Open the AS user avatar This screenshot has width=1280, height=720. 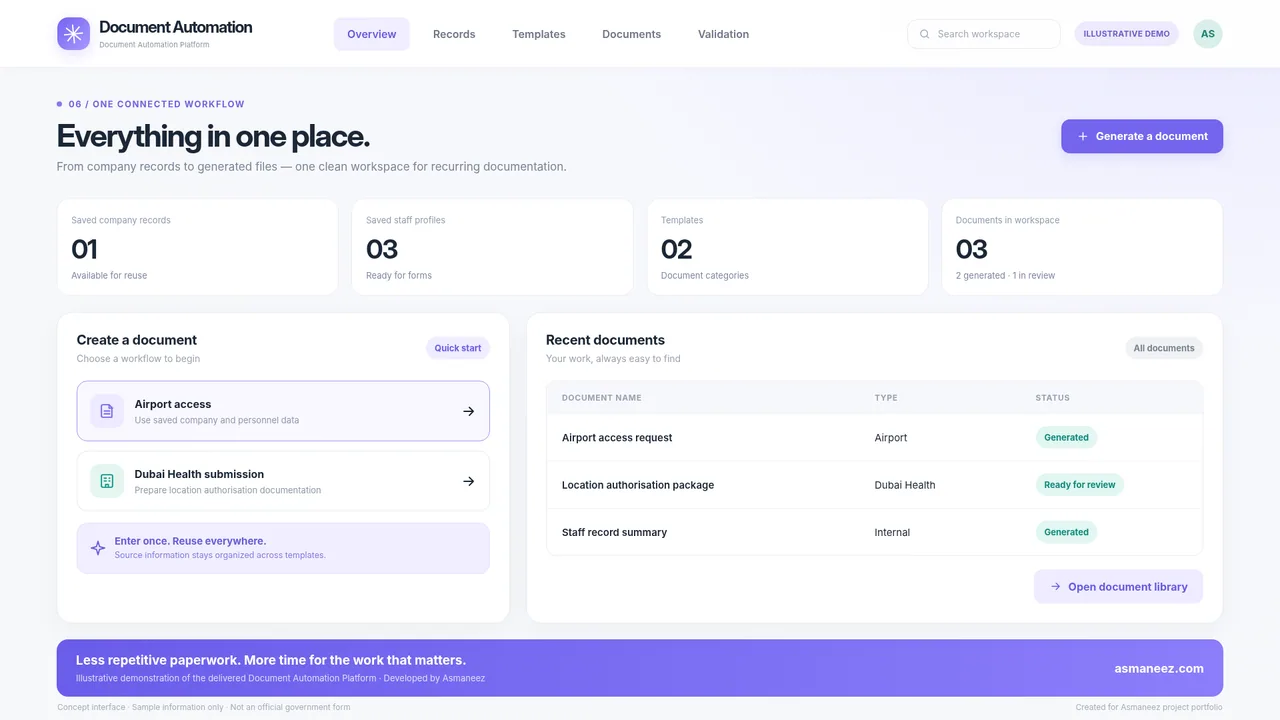coord(1208,34)
